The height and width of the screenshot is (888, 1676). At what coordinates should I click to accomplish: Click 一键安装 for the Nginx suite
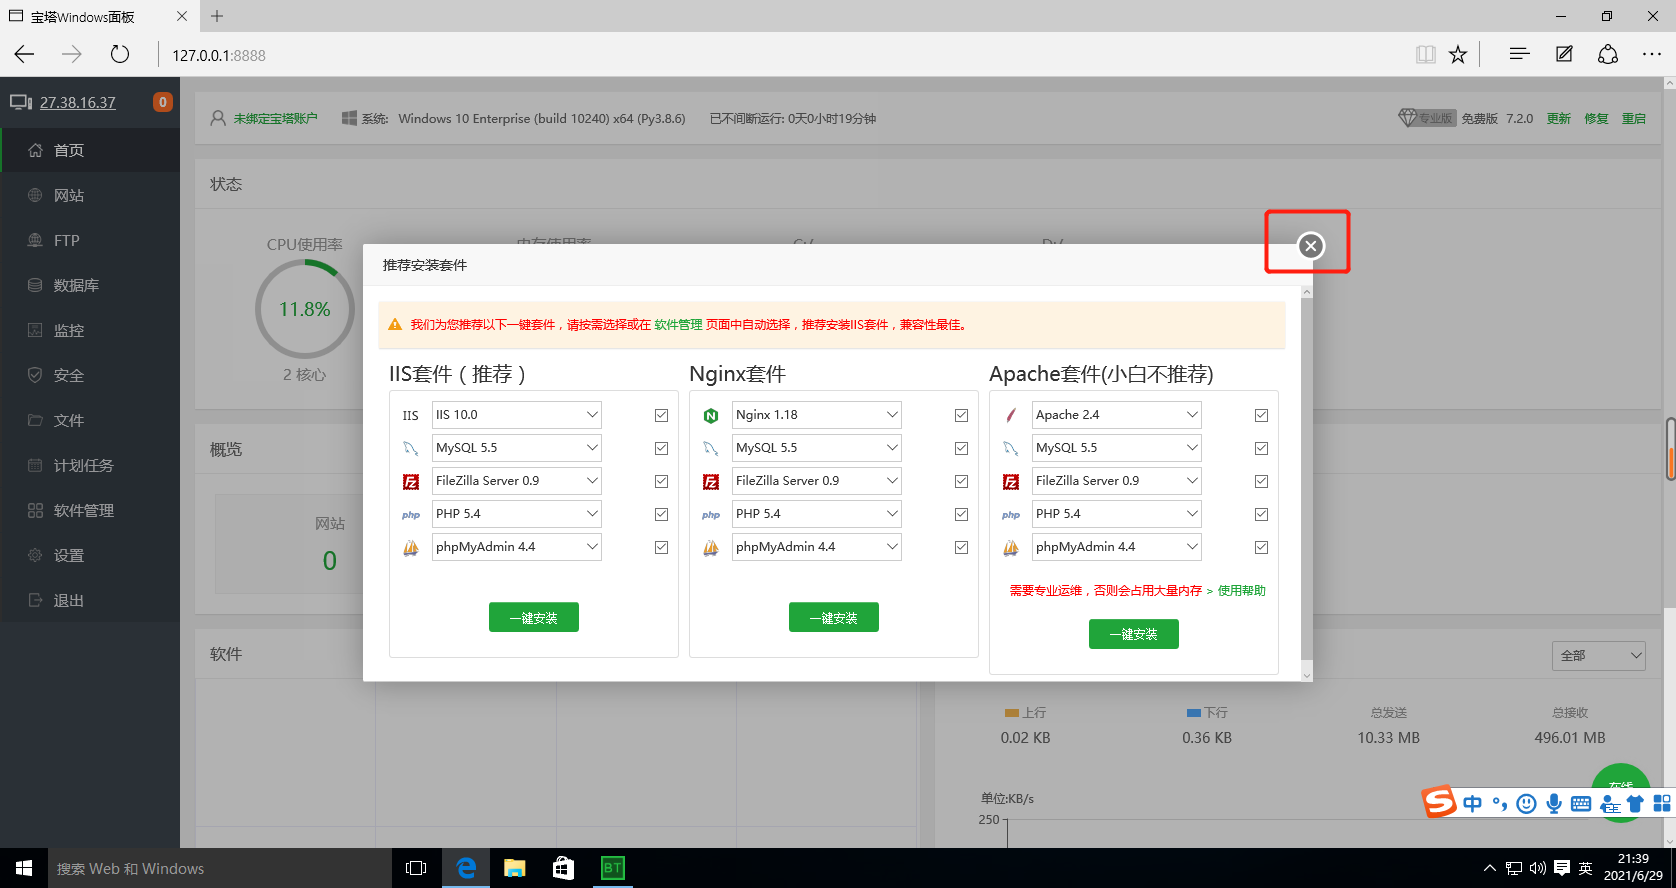(834, 618)
